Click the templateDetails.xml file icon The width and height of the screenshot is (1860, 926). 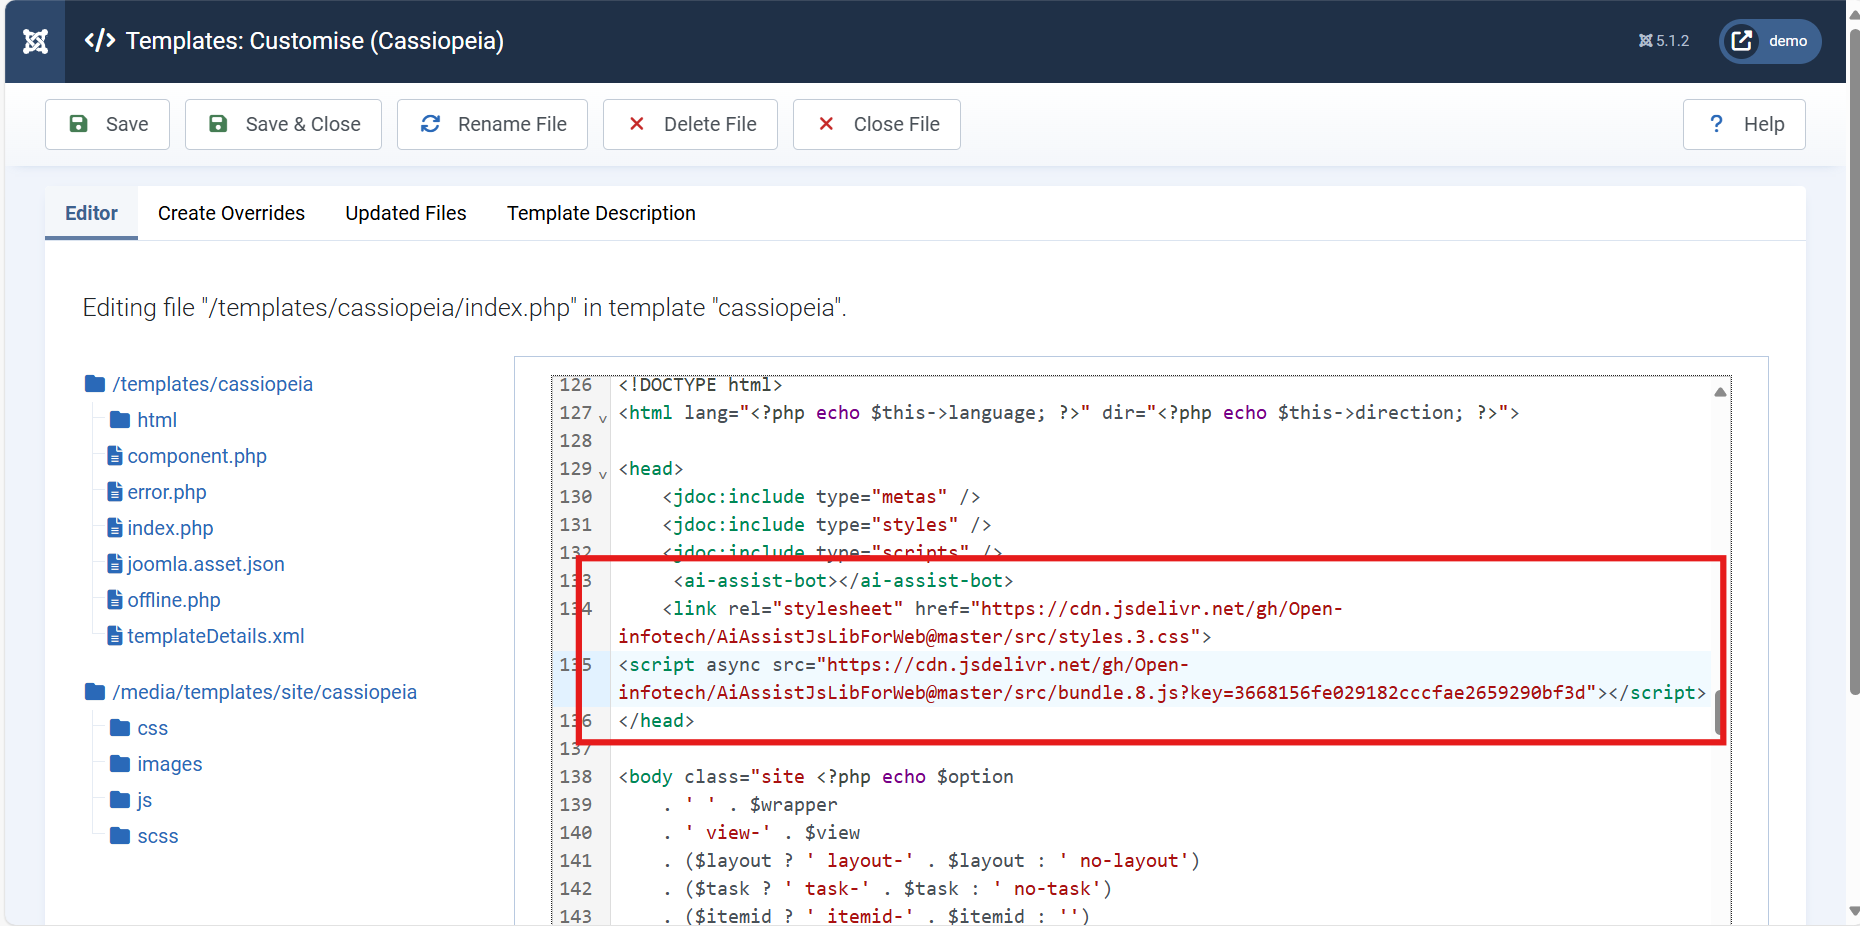point(115,636)
